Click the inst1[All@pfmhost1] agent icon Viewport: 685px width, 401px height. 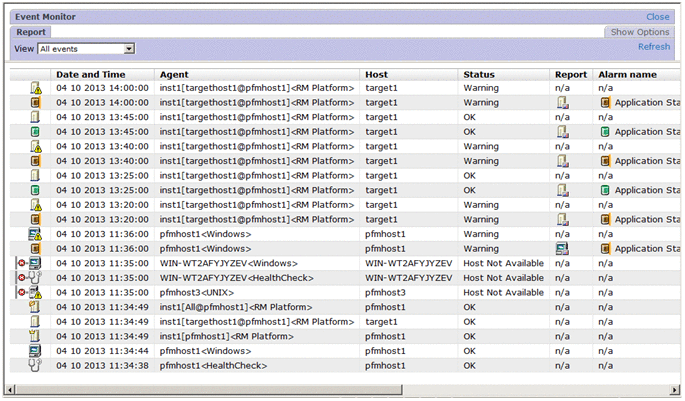36,307
